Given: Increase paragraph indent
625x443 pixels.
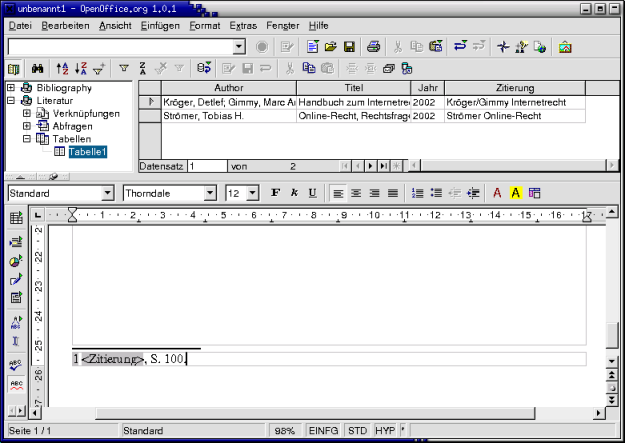Looking at the screenshot, I should (473, 193).
